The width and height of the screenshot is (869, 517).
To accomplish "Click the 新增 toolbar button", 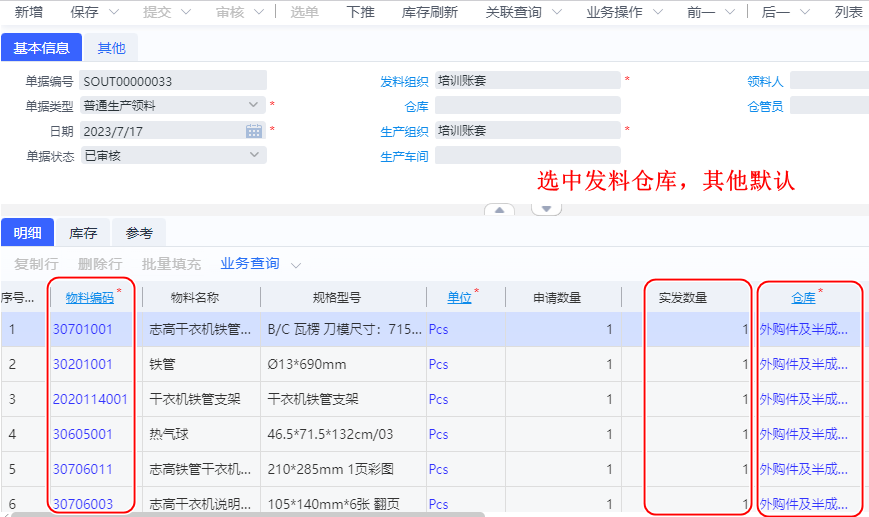I will (28, 13).
